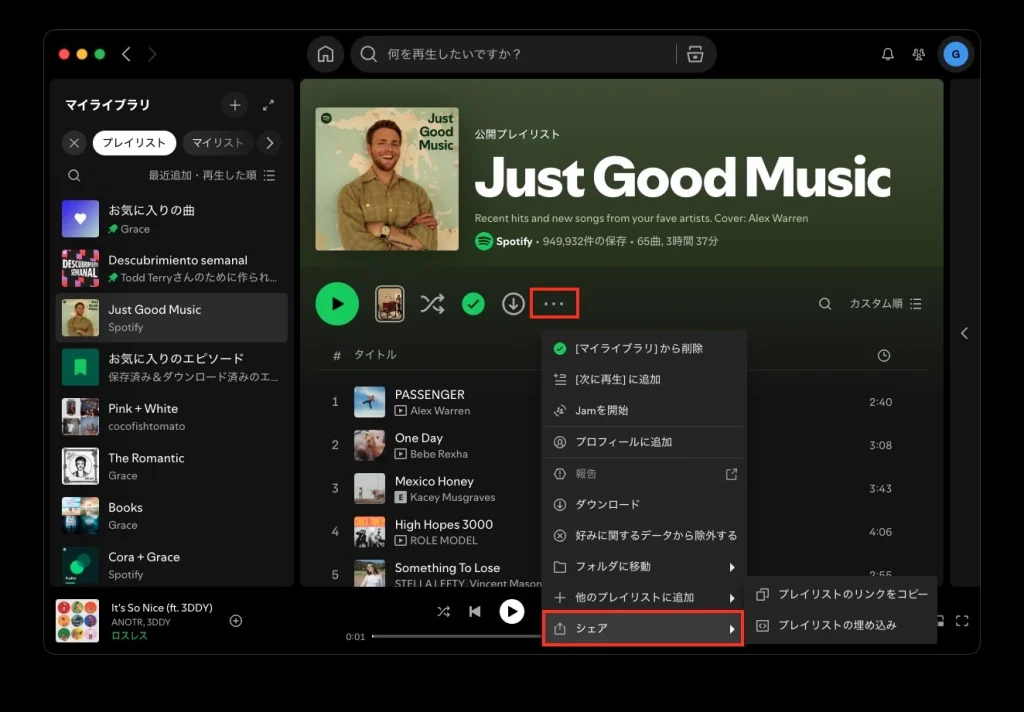Choose Jamを開始 menu item

[x=644, y=410]
